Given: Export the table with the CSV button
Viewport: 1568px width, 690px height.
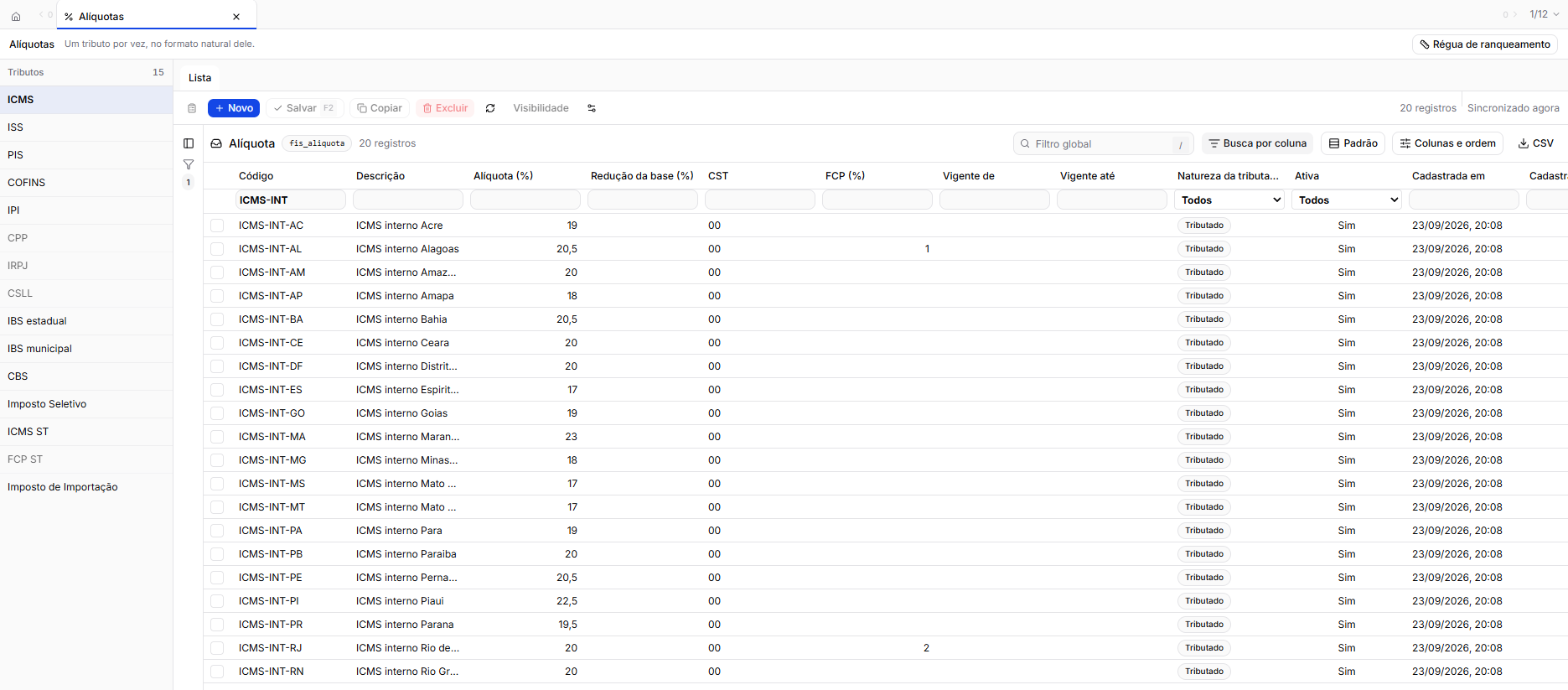Looking at the screenshot, I should coord(1536,144).
